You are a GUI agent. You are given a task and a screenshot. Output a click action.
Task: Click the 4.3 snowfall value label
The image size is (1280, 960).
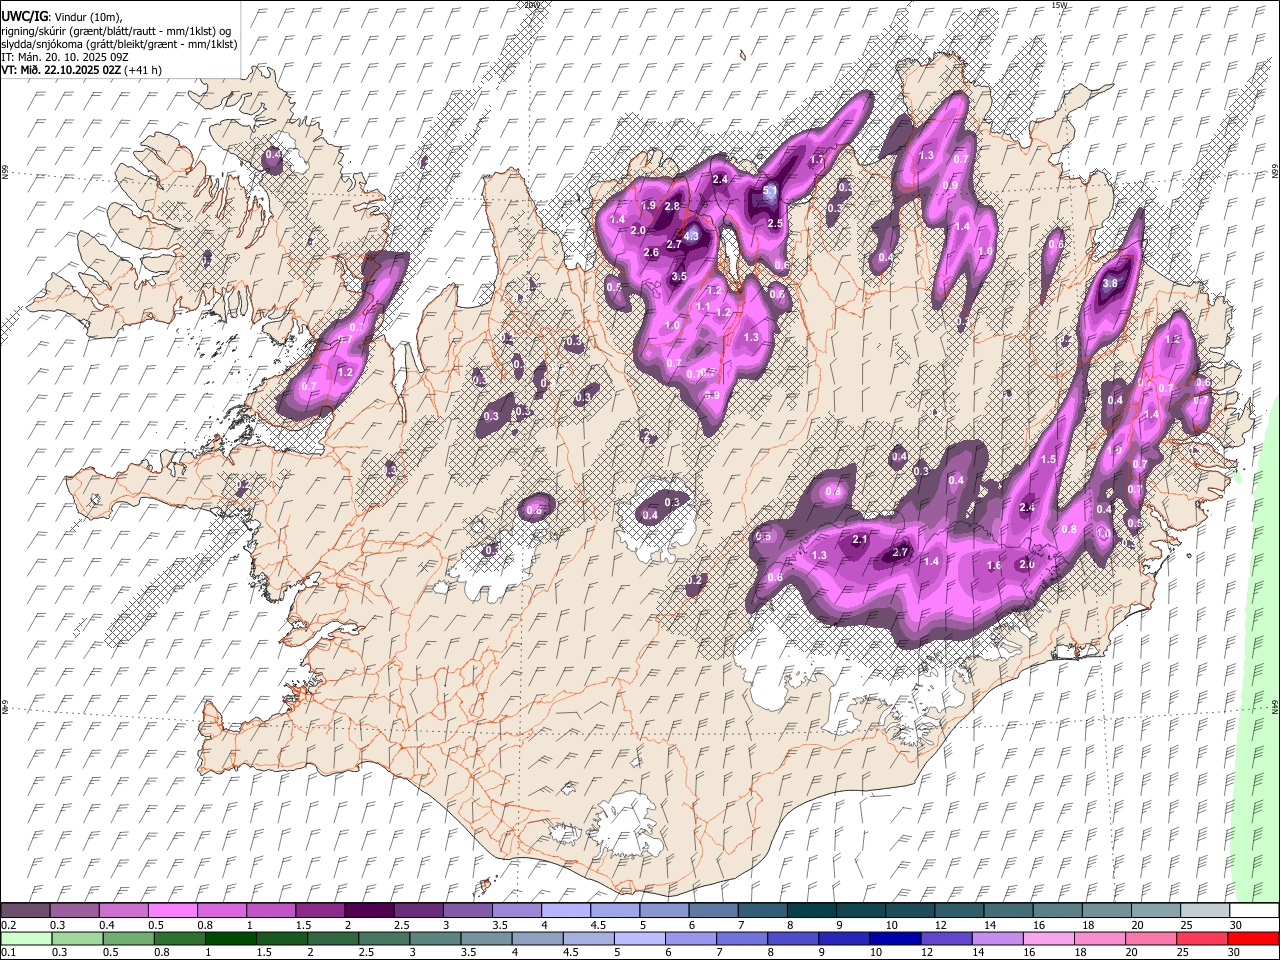pyautogui.click(x=690, y=237)
